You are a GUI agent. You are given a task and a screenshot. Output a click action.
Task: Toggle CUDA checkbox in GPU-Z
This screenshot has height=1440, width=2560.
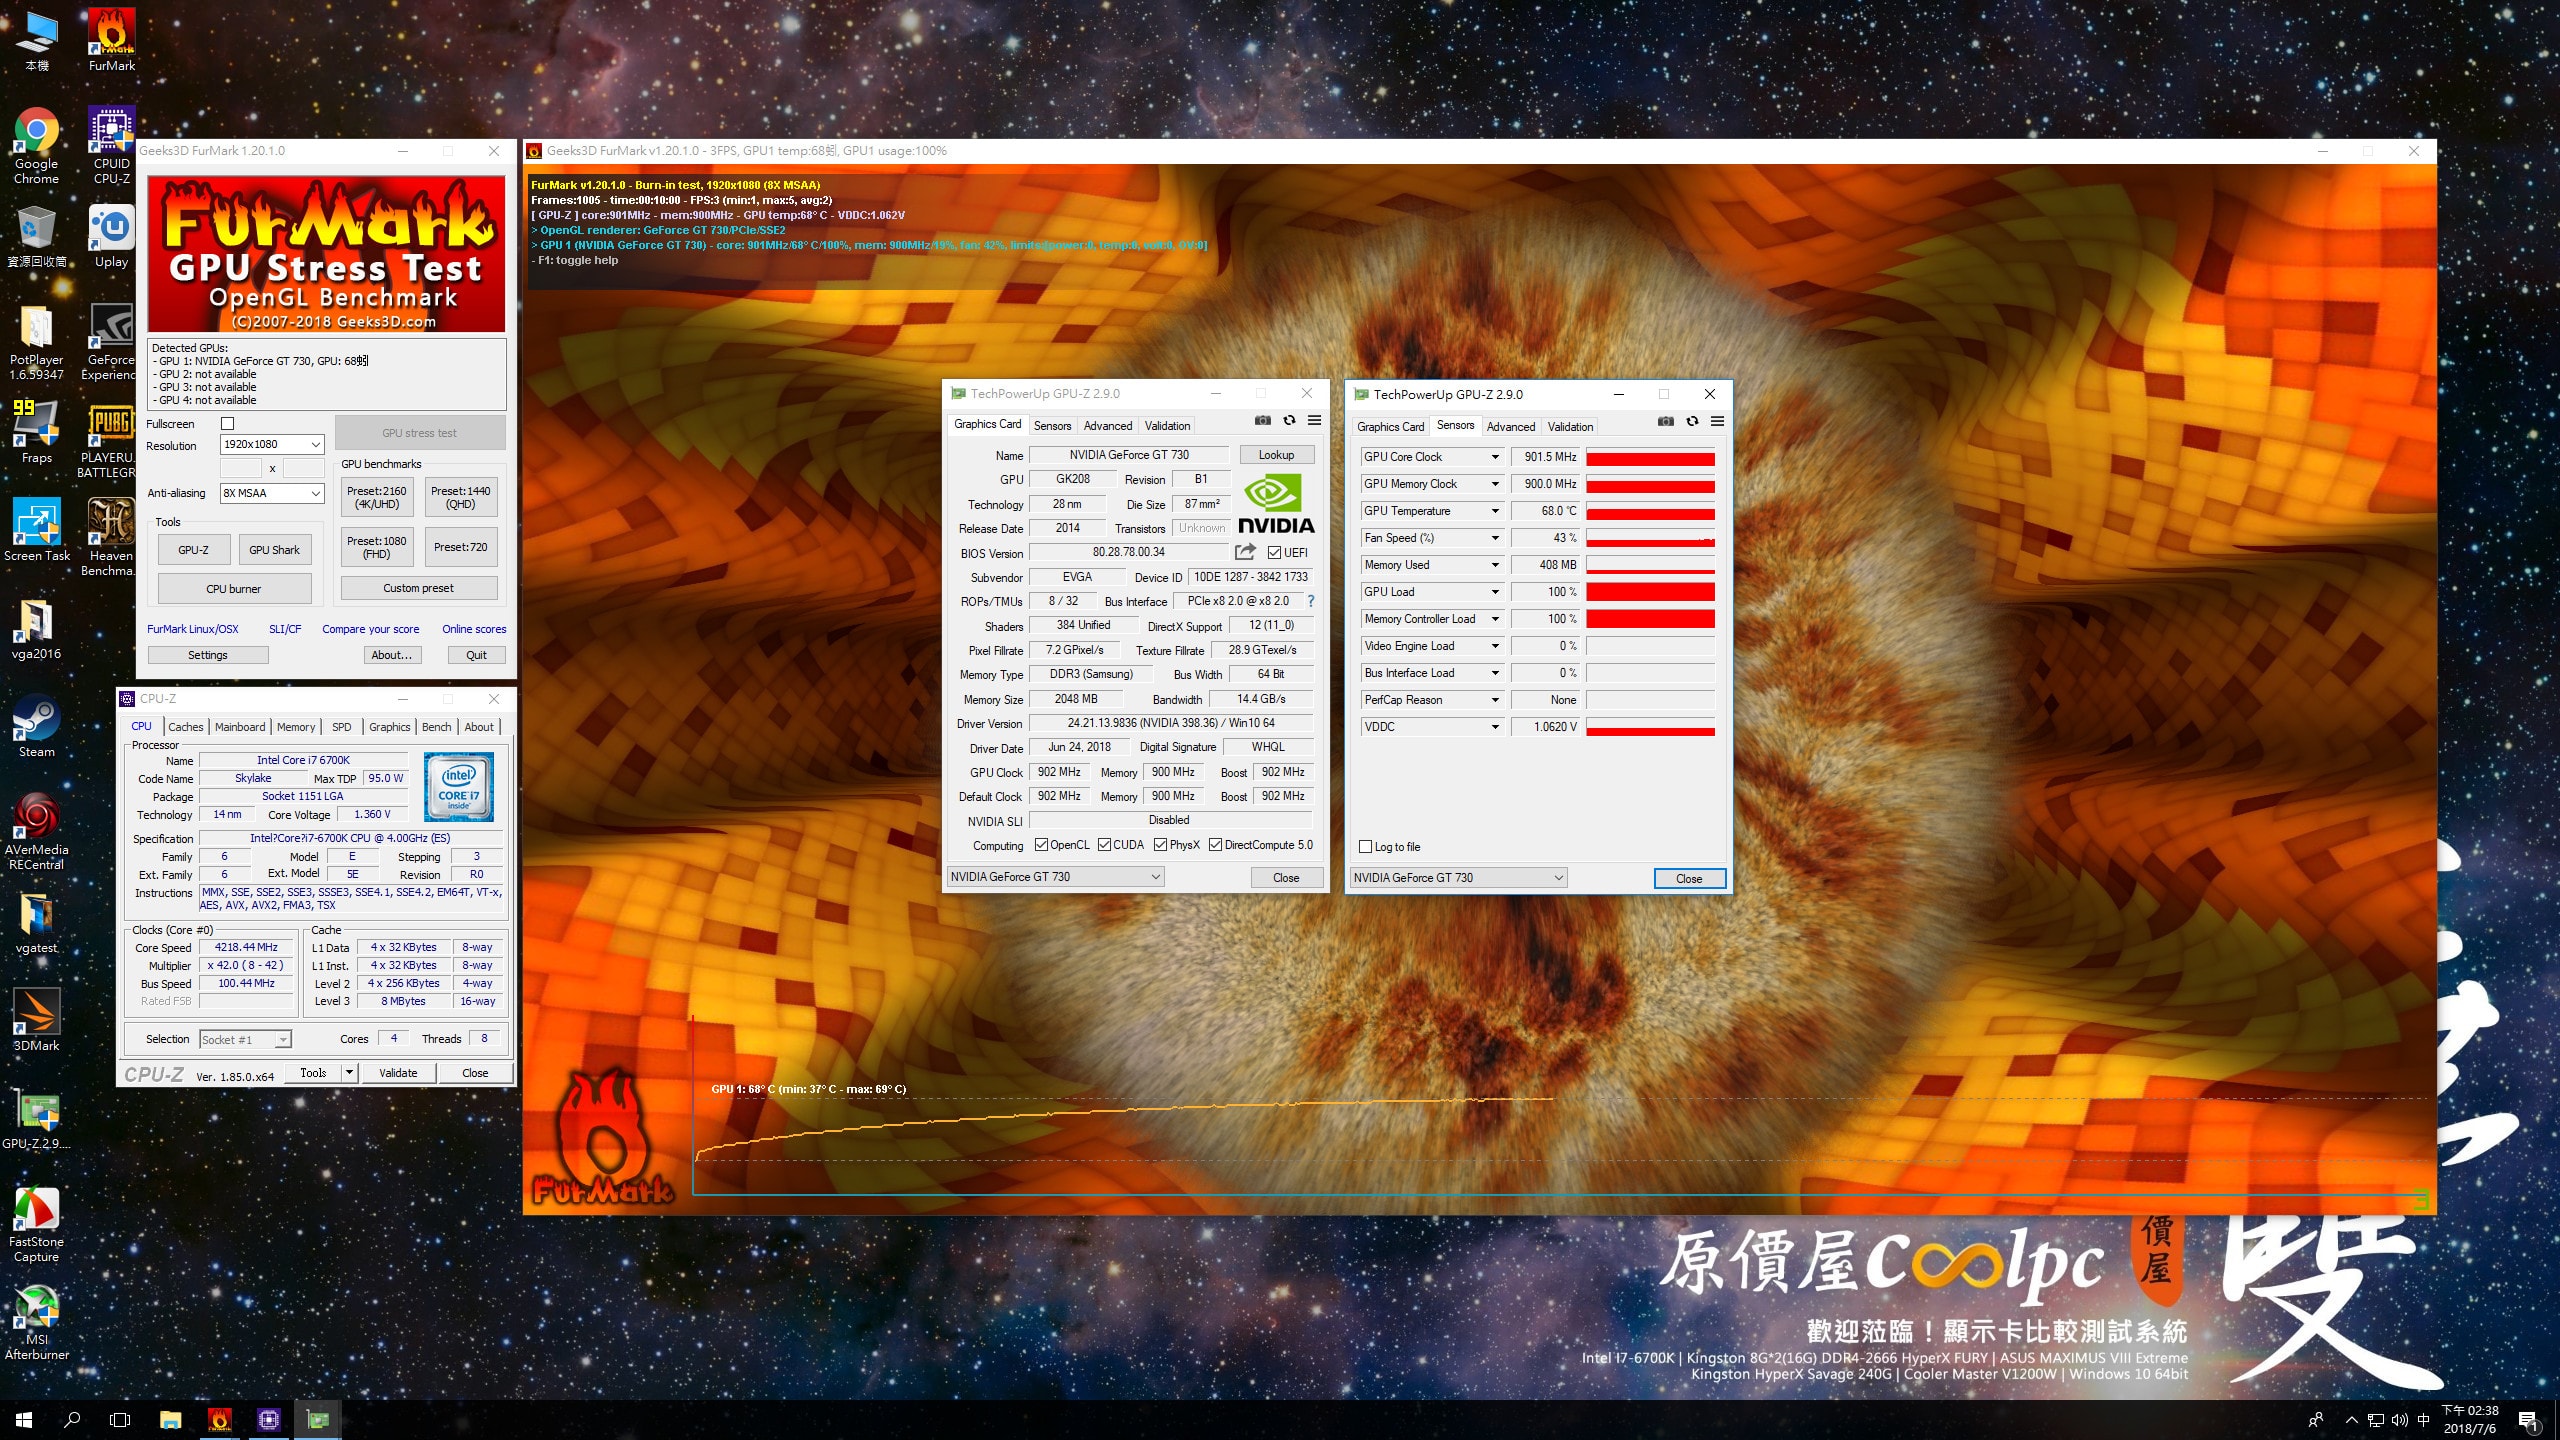(x=1104, y=845)
